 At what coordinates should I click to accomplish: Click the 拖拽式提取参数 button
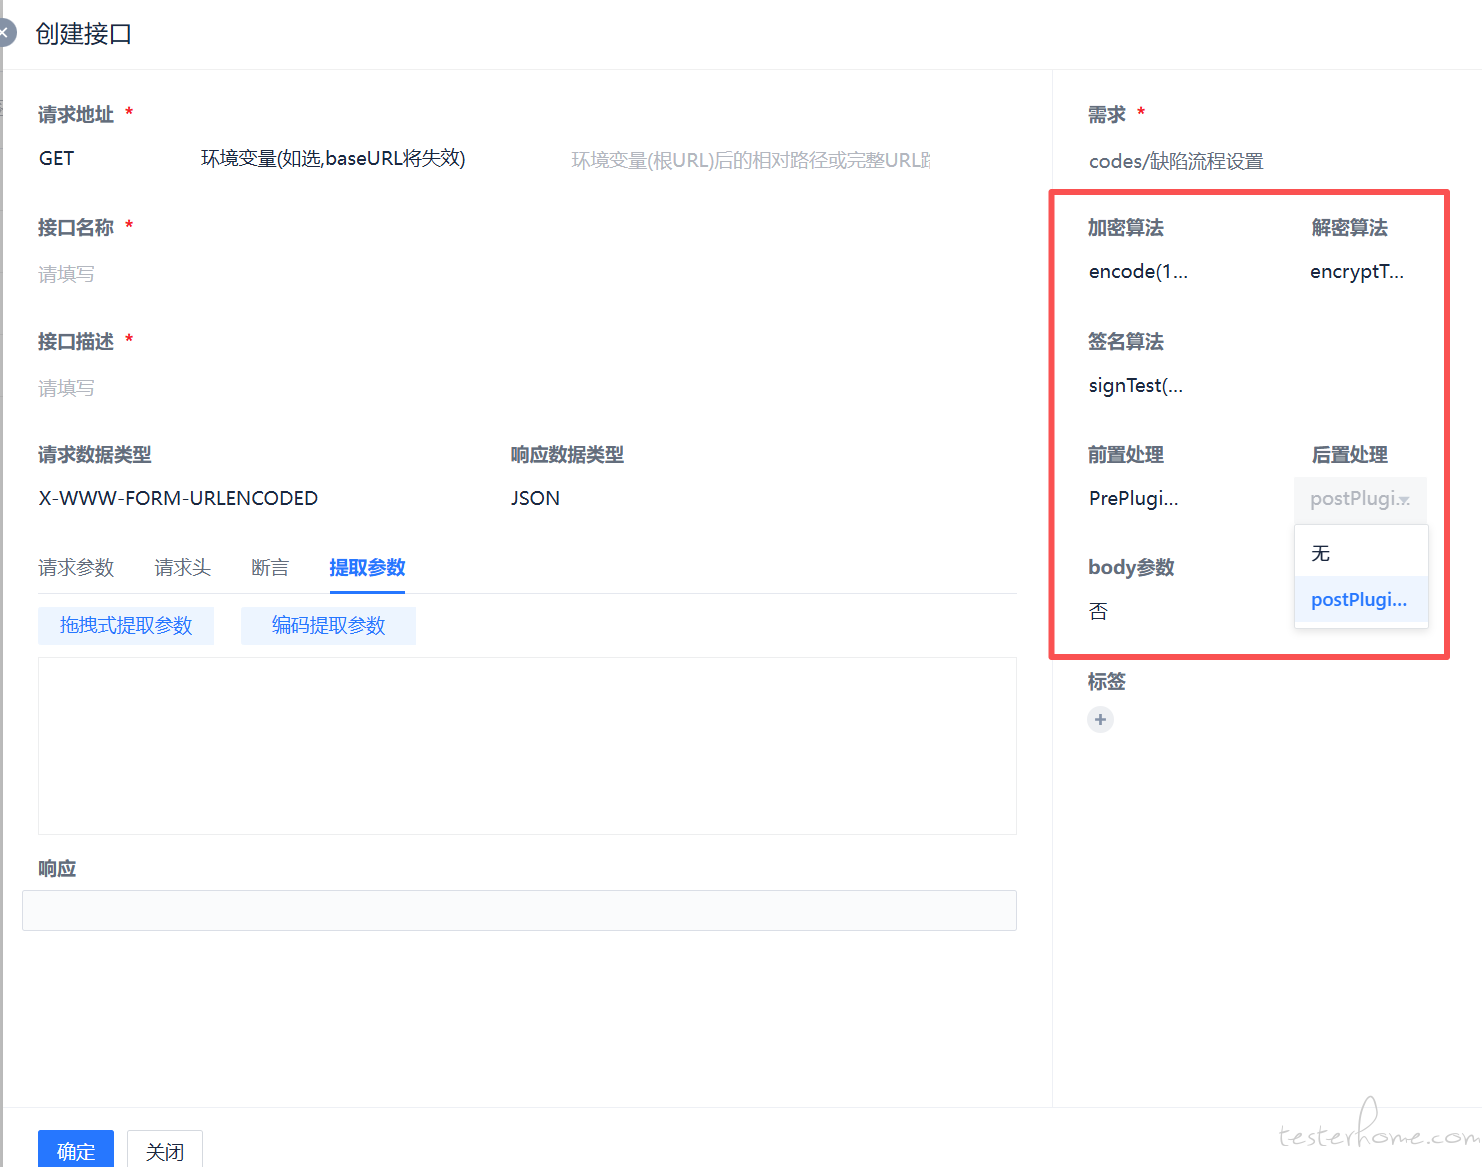[126, 626]
